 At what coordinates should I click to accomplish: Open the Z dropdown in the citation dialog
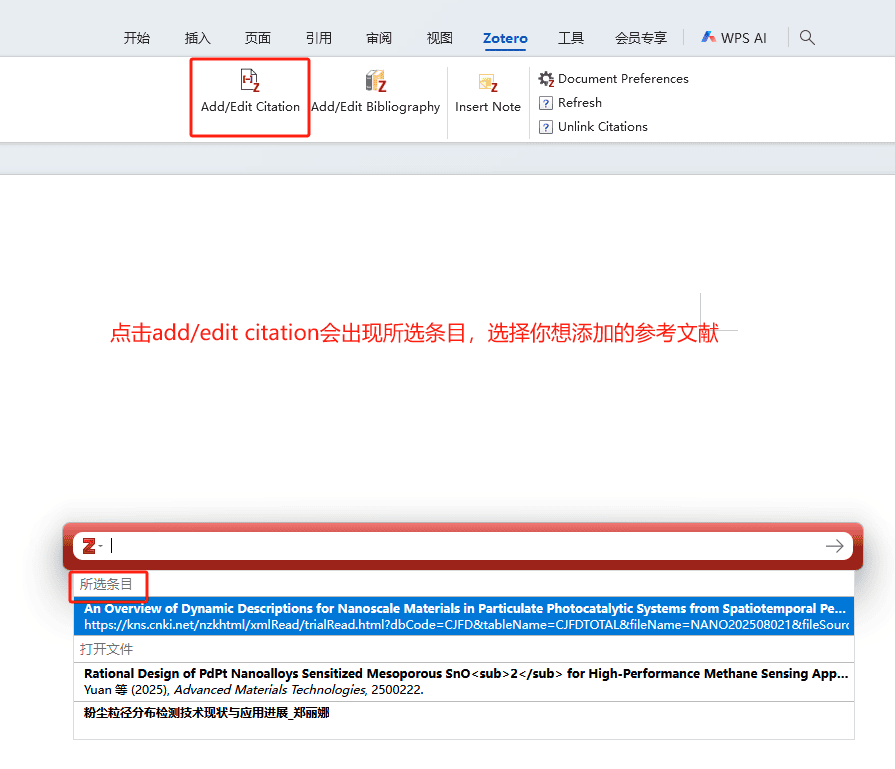98,546
